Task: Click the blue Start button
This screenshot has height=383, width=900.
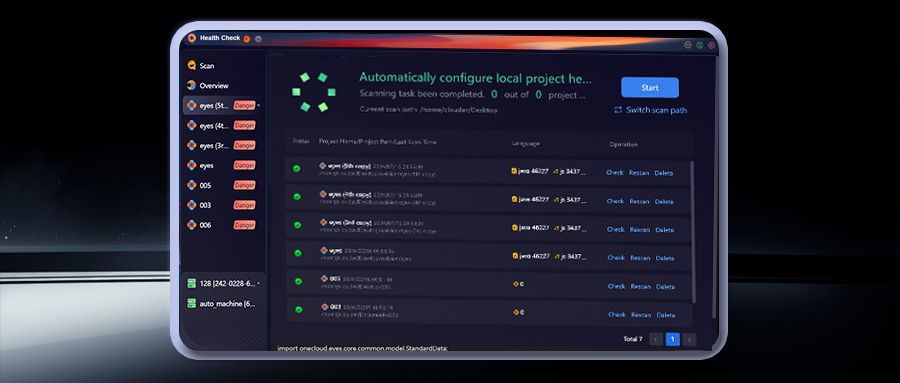Action: click(x=650, y=88)
